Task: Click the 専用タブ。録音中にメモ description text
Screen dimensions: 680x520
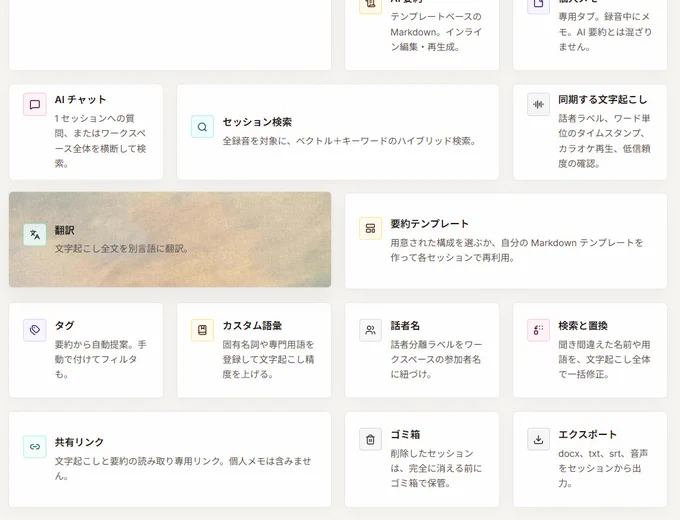Action: click(605, 32)
